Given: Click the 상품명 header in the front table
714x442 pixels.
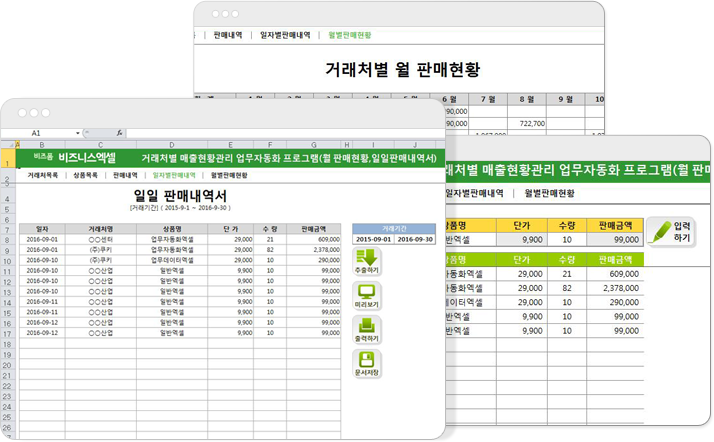Looking at the screenshot, I should [x=172, y=229].
